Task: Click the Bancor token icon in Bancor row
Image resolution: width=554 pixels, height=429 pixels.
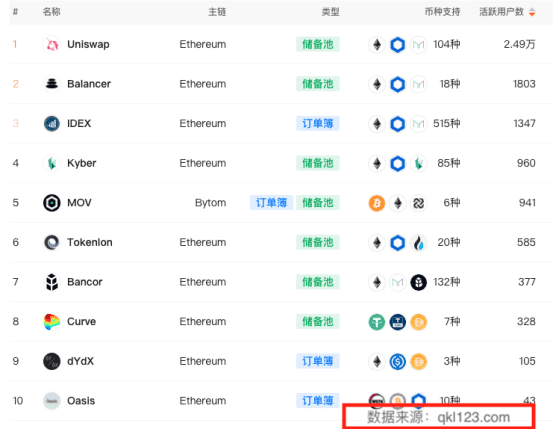Action: tap(419, 282)
